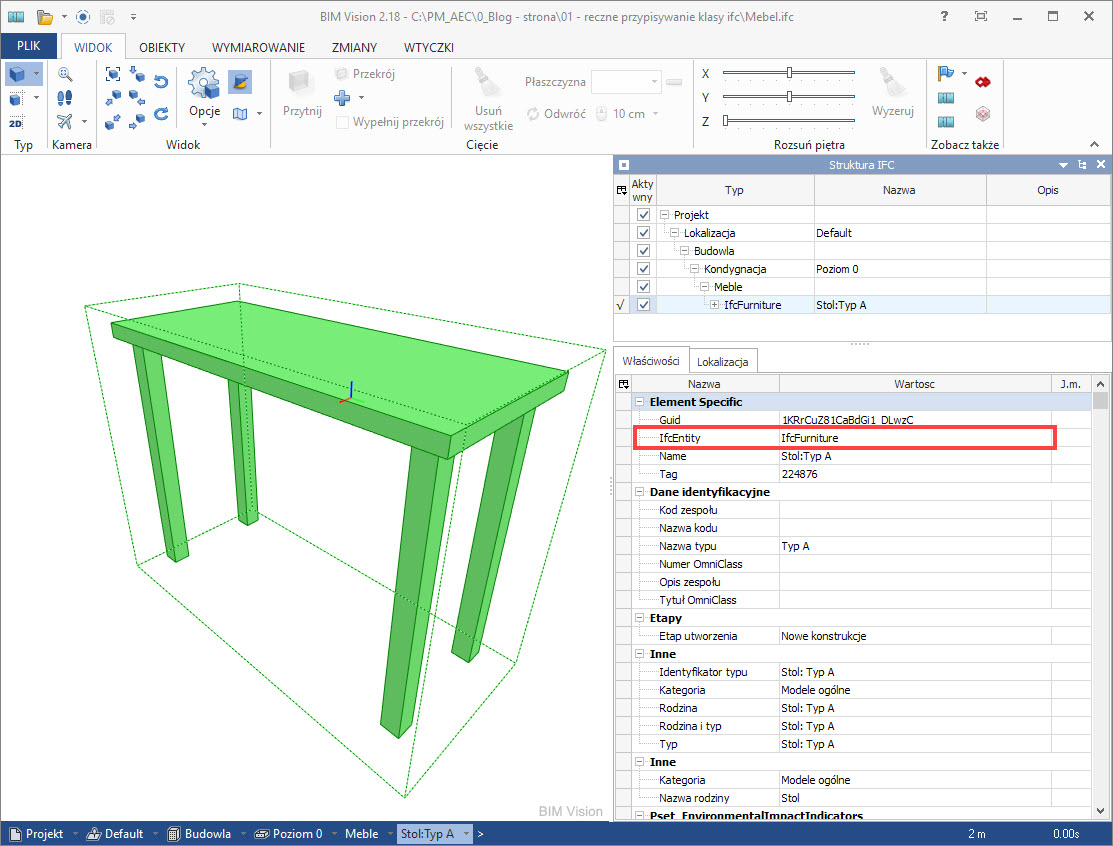Uncheck the Kondygnacja active checkbox

[644, 269]
